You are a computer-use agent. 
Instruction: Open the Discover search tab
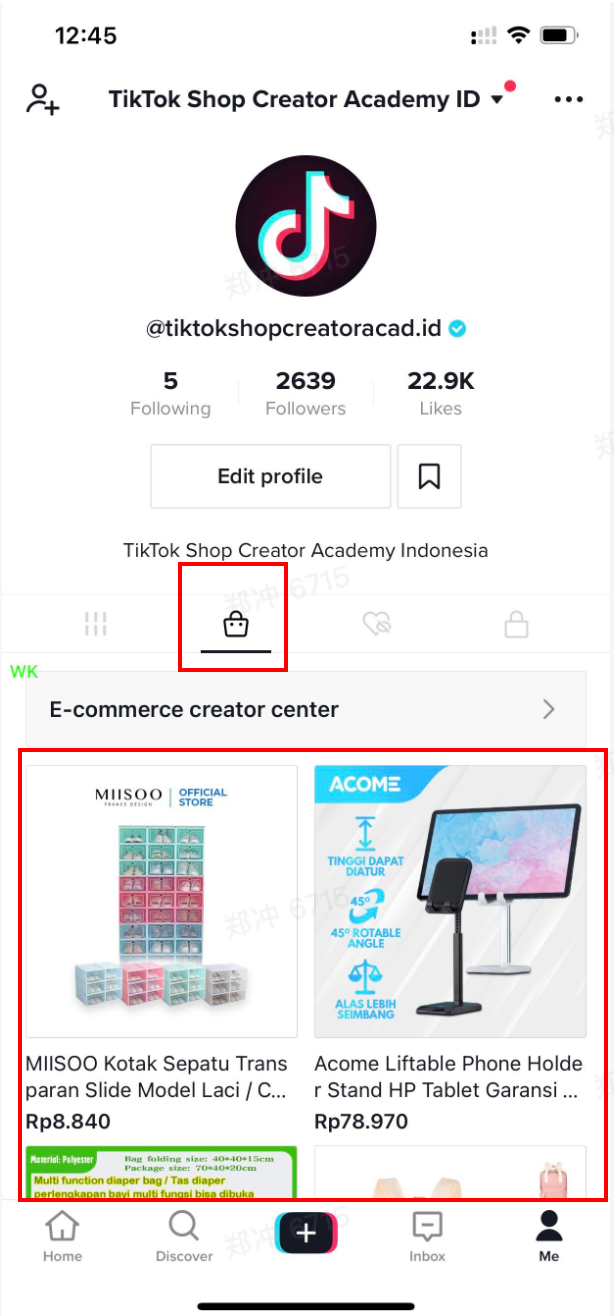click(x=184, y=1236)
